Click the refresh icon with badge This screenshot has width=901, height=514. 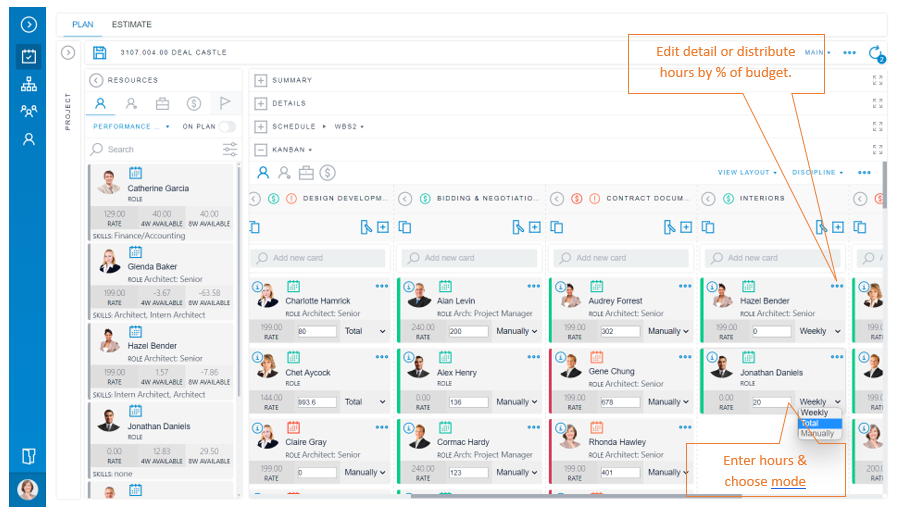point(876,53)
